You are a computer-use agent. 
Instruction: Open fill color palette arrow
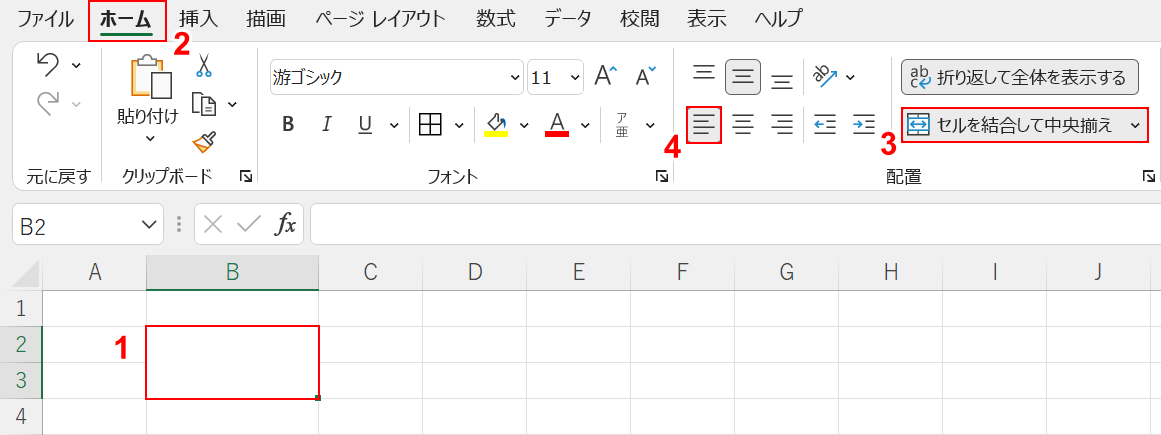(524, 124)
